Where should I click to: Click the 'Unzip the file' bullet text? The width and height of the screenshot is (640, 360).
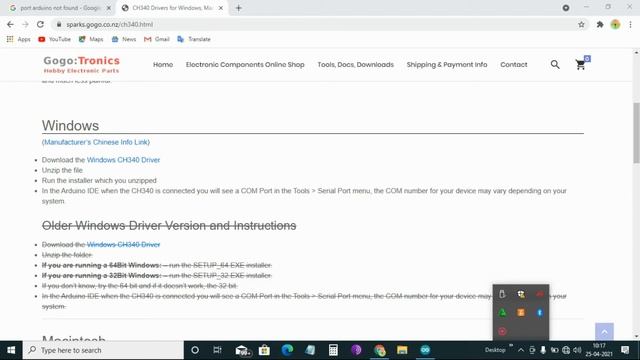[62, 170]
